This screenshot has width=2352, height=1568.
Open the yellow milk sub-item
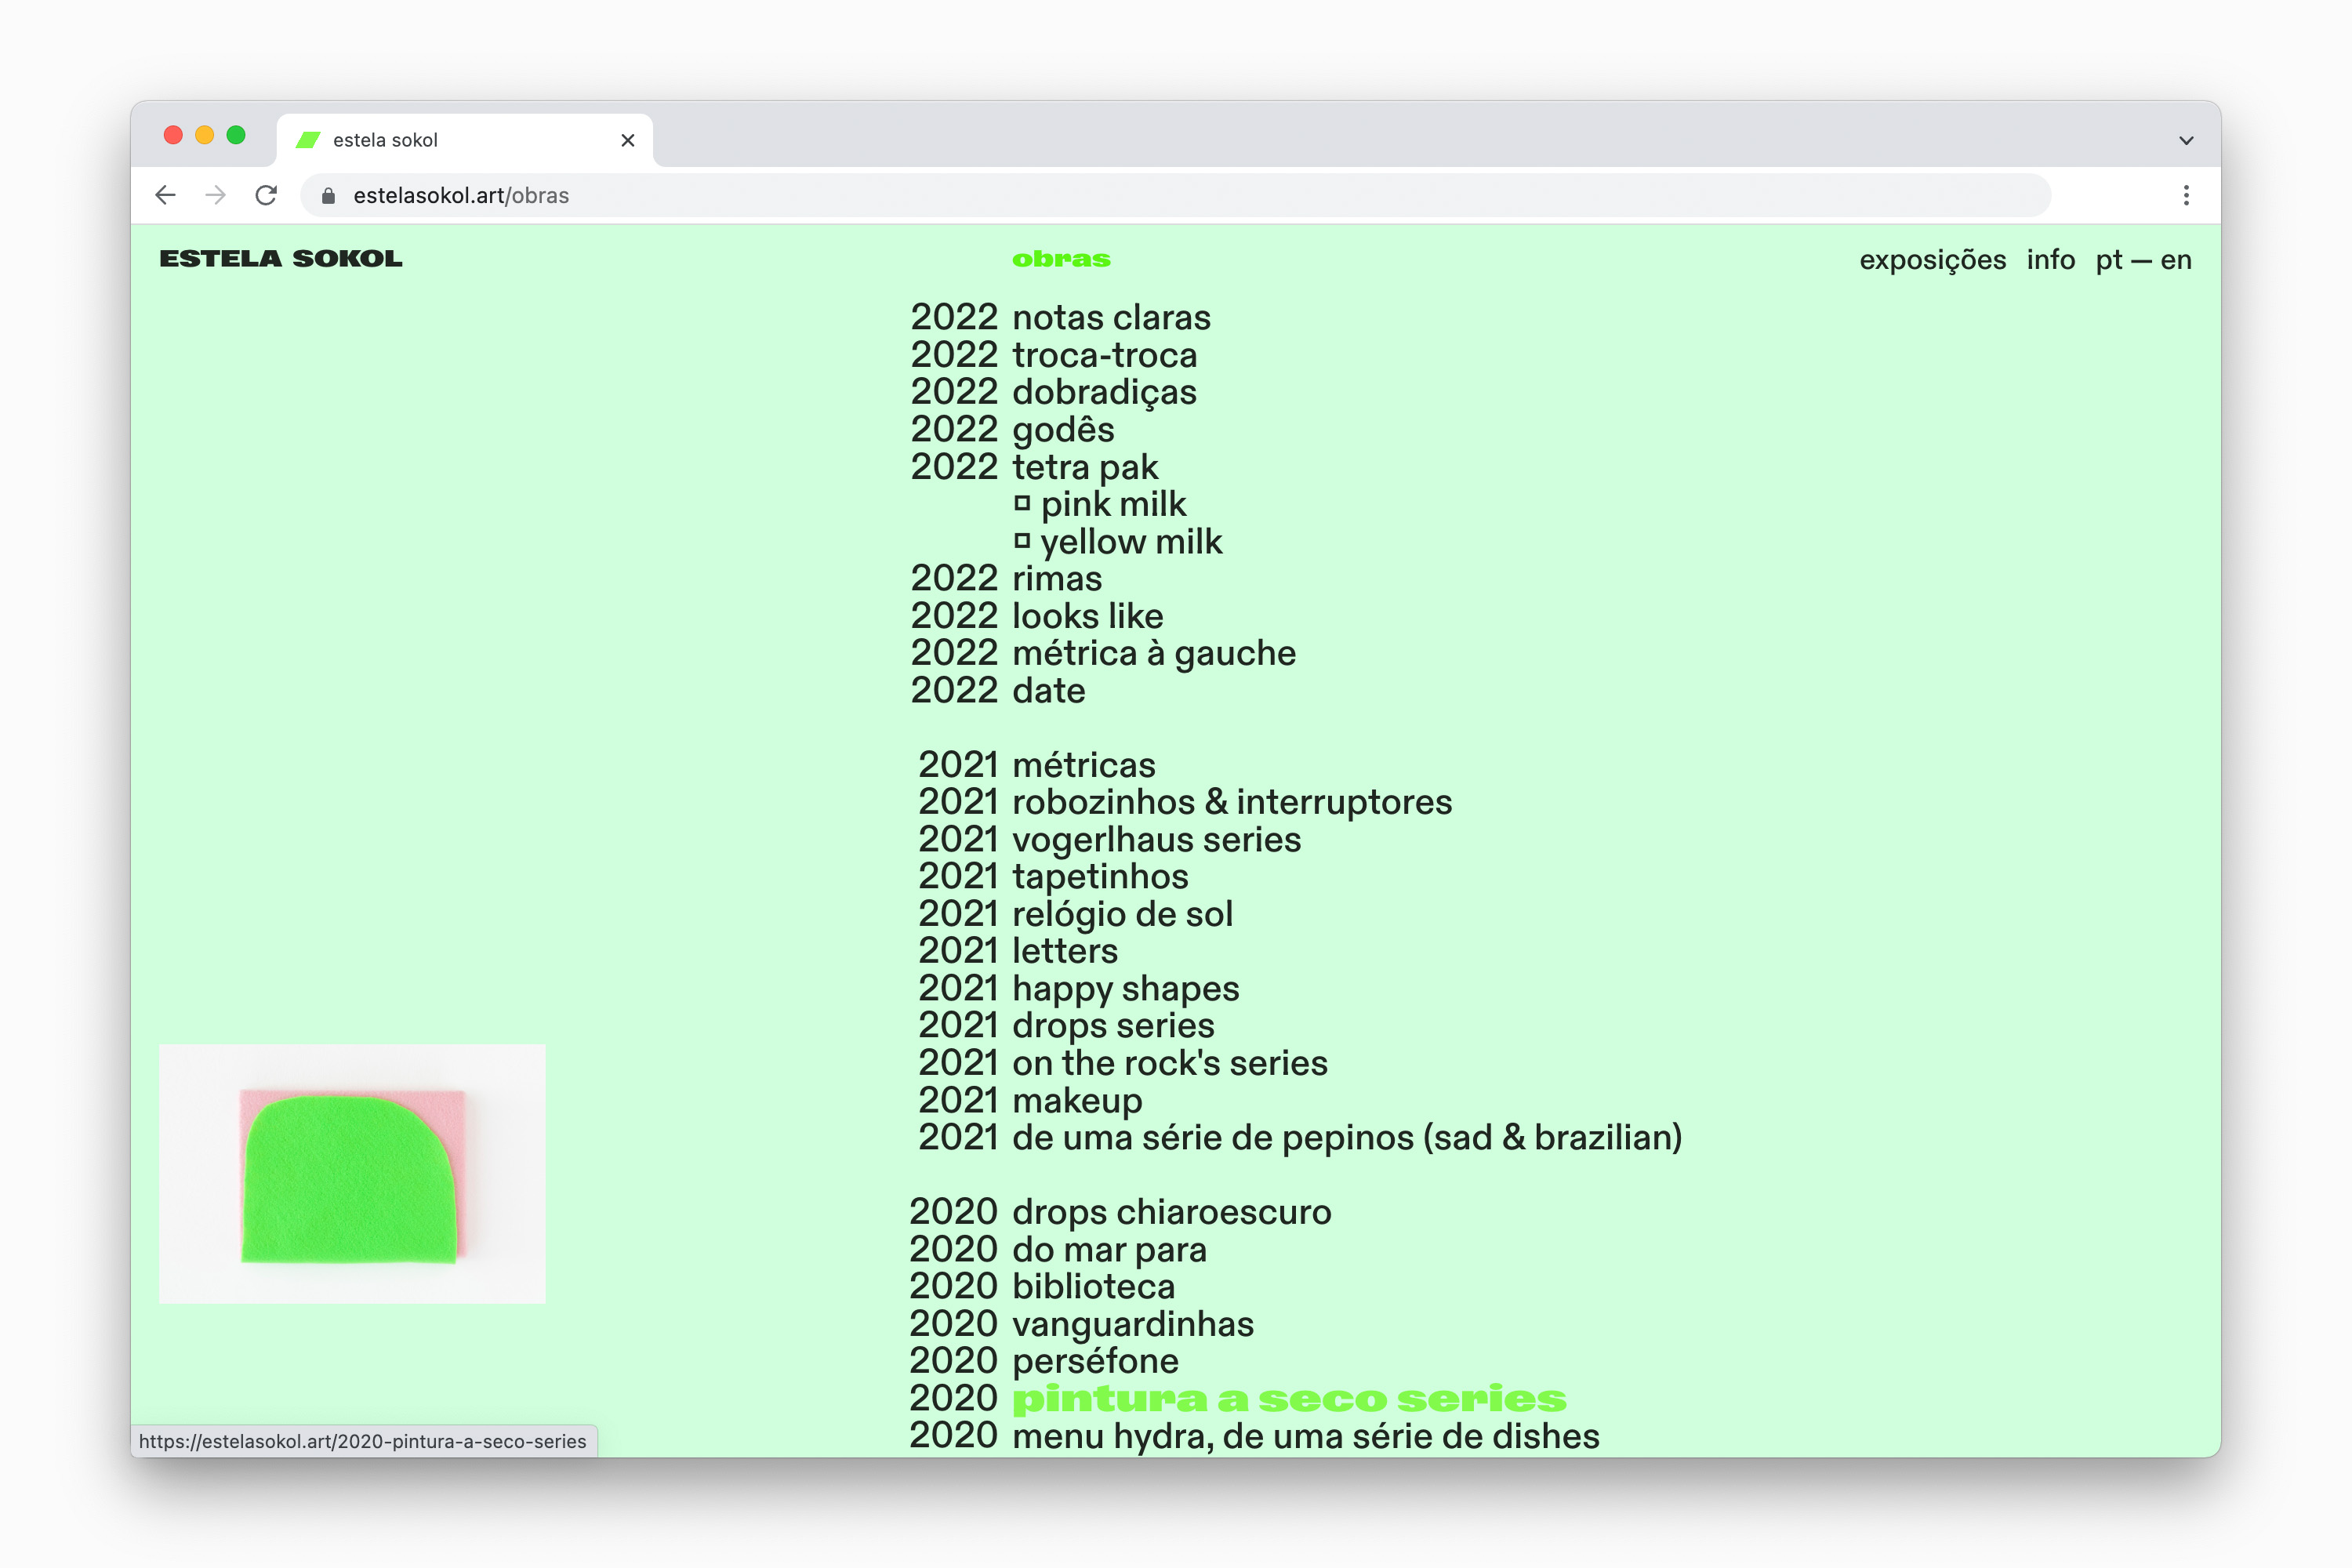point(1130,541)
